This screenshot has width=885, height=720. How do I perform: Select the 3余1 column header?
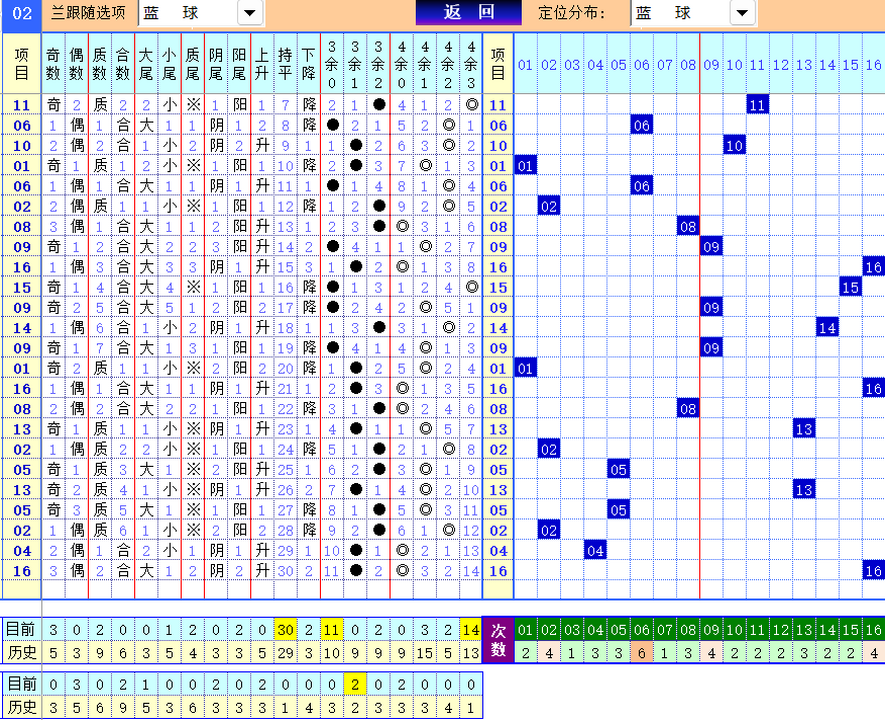tap(354, 63)
